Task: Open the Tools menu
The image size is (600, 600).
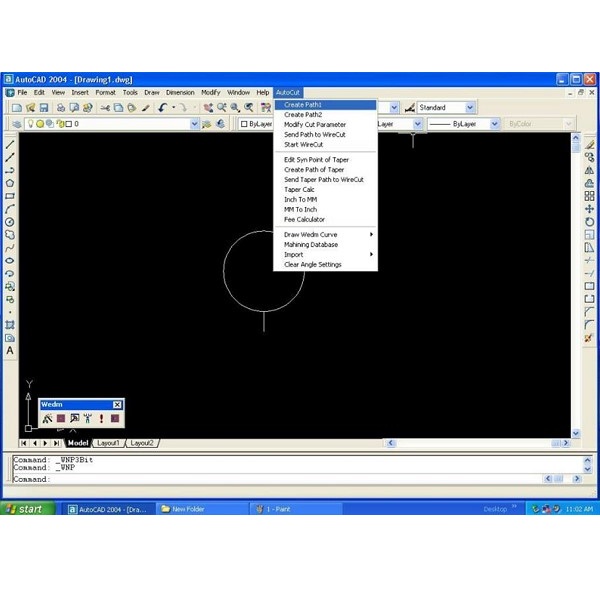Action: [x=130, y=93]
